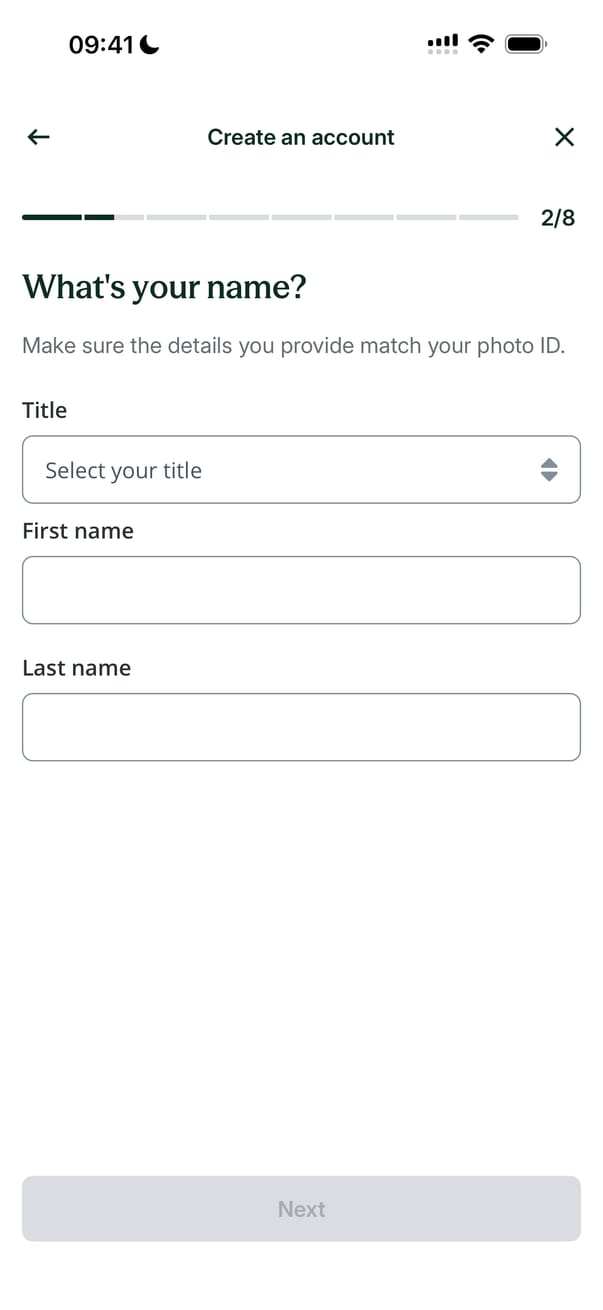Click the battery status icon
Screen dimensions: 603x1310
point(525,44)
